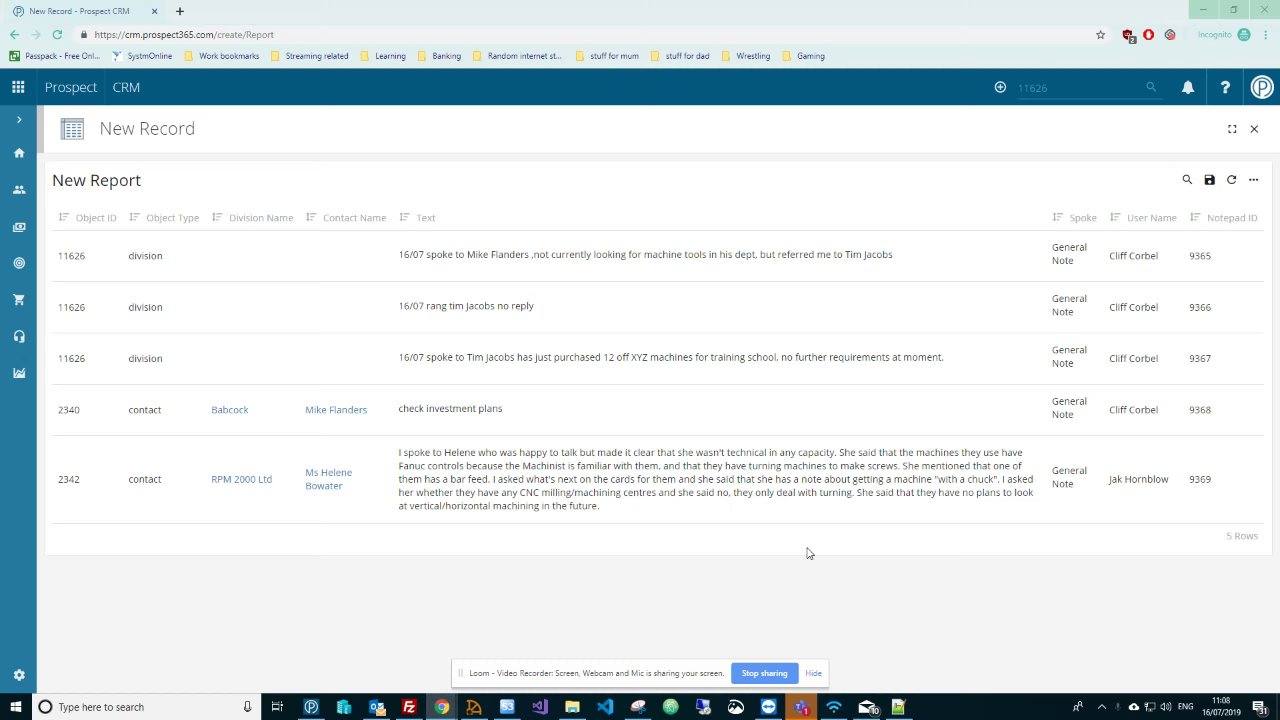Sort by User Name column

[1143, 217]
